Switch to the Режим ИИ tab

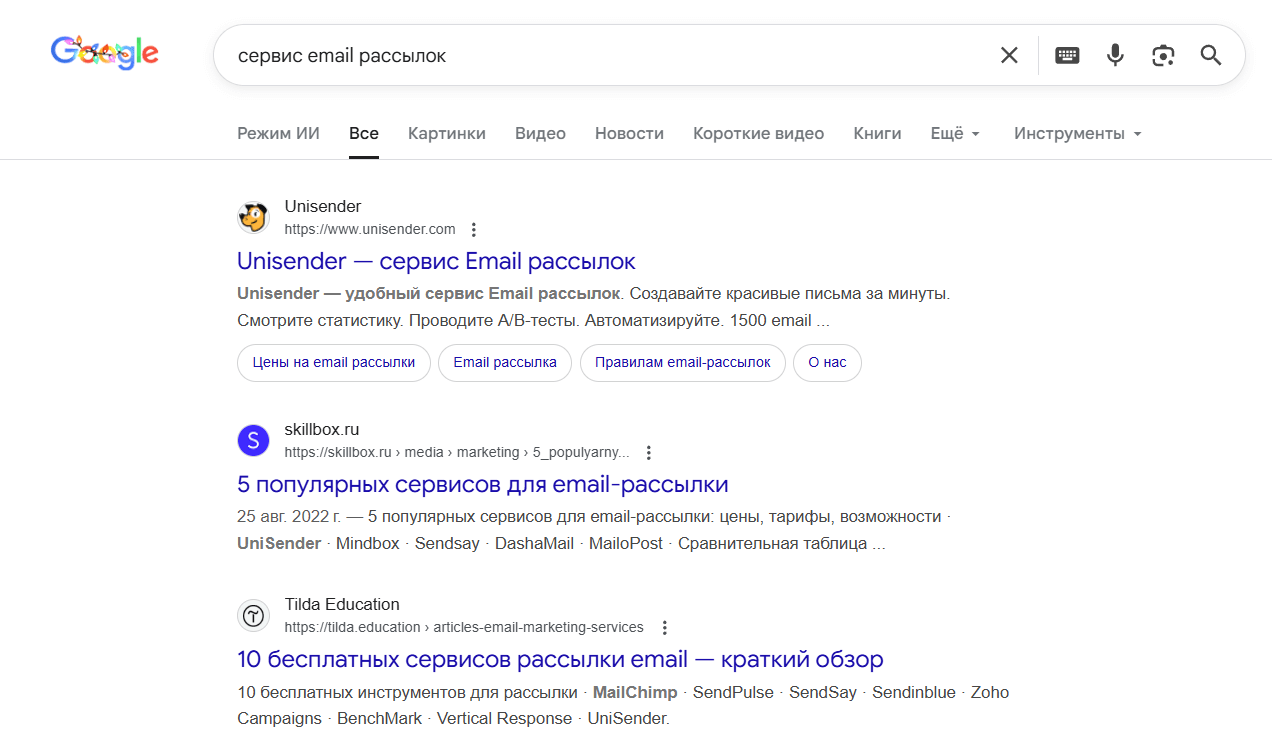click(278, 133)
